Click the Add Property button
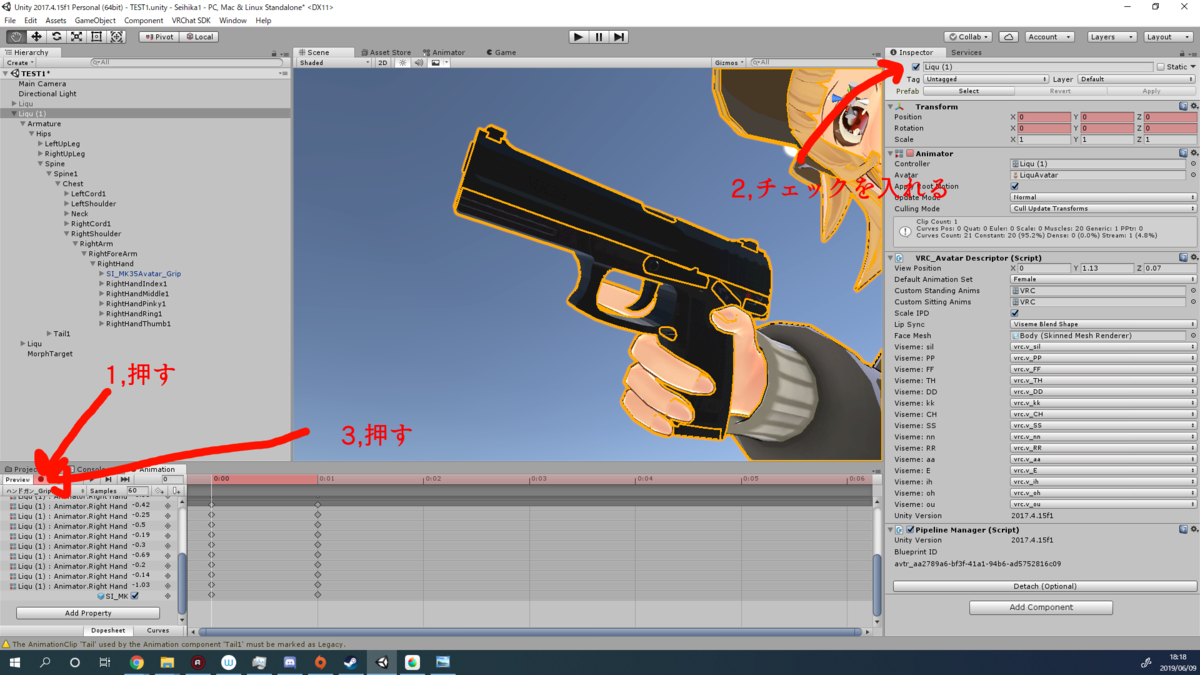The height and width of the screenshot is (675, 1200). point(88,613)
